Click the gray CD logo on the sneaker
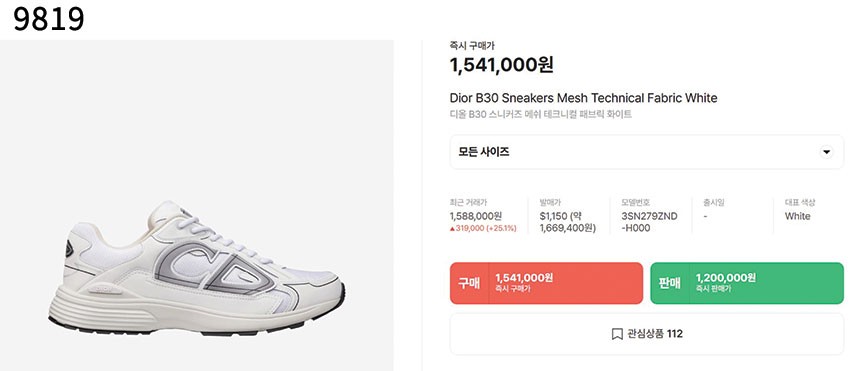The width and height of the screenshot is (860, 371). click(x=214, y=267)
